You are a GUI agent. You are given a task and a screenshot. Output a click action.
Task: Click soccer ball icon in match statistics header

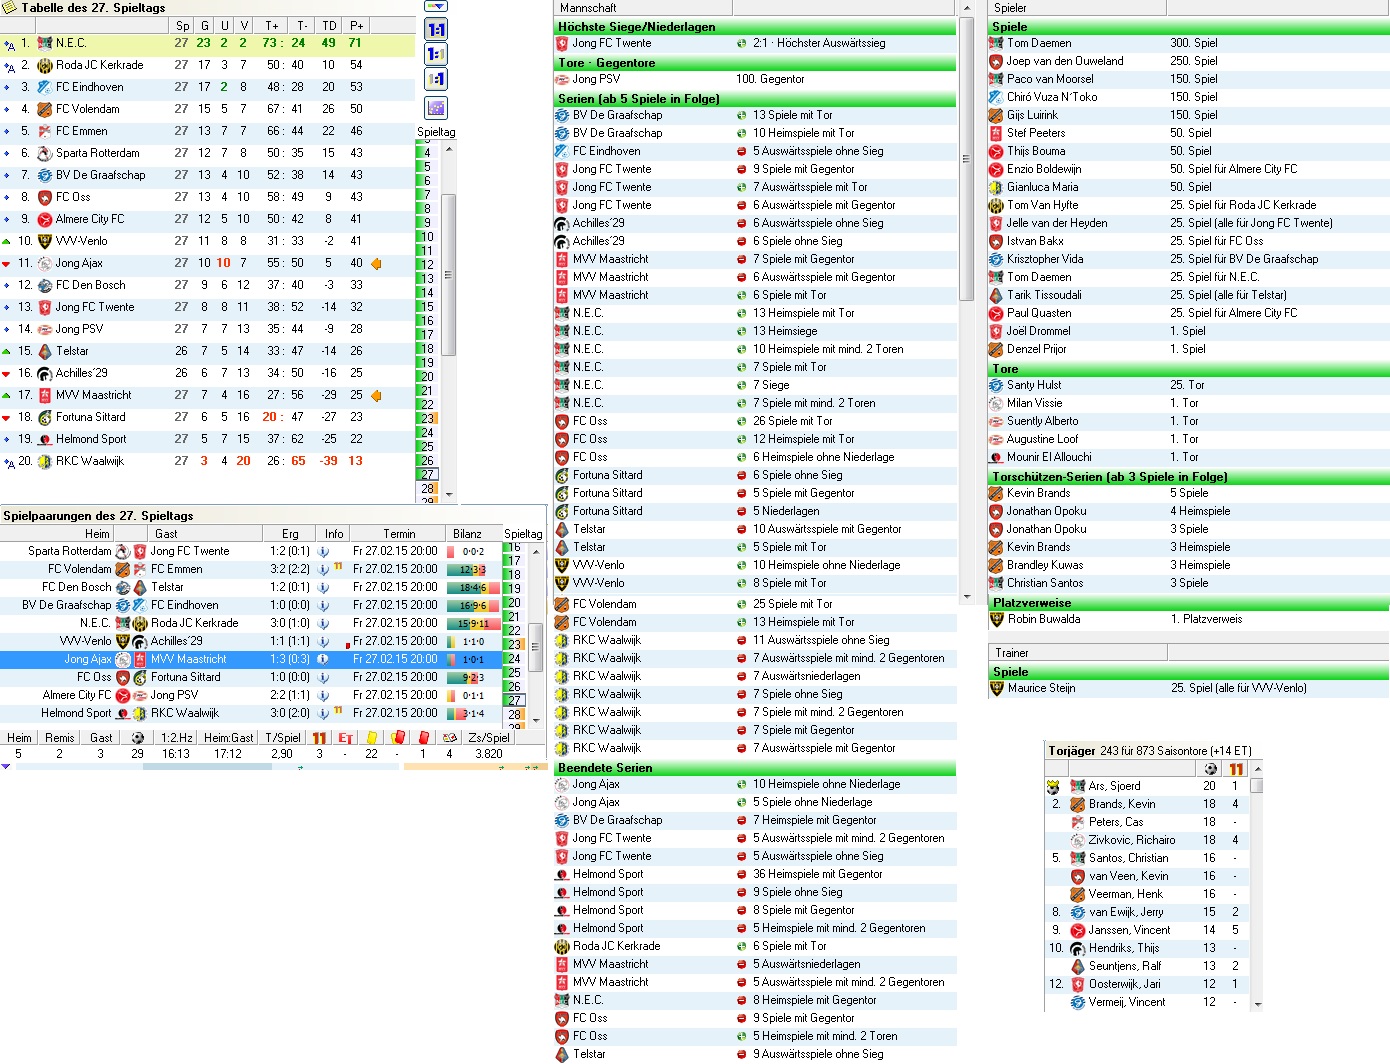click(x=137, y=738)
